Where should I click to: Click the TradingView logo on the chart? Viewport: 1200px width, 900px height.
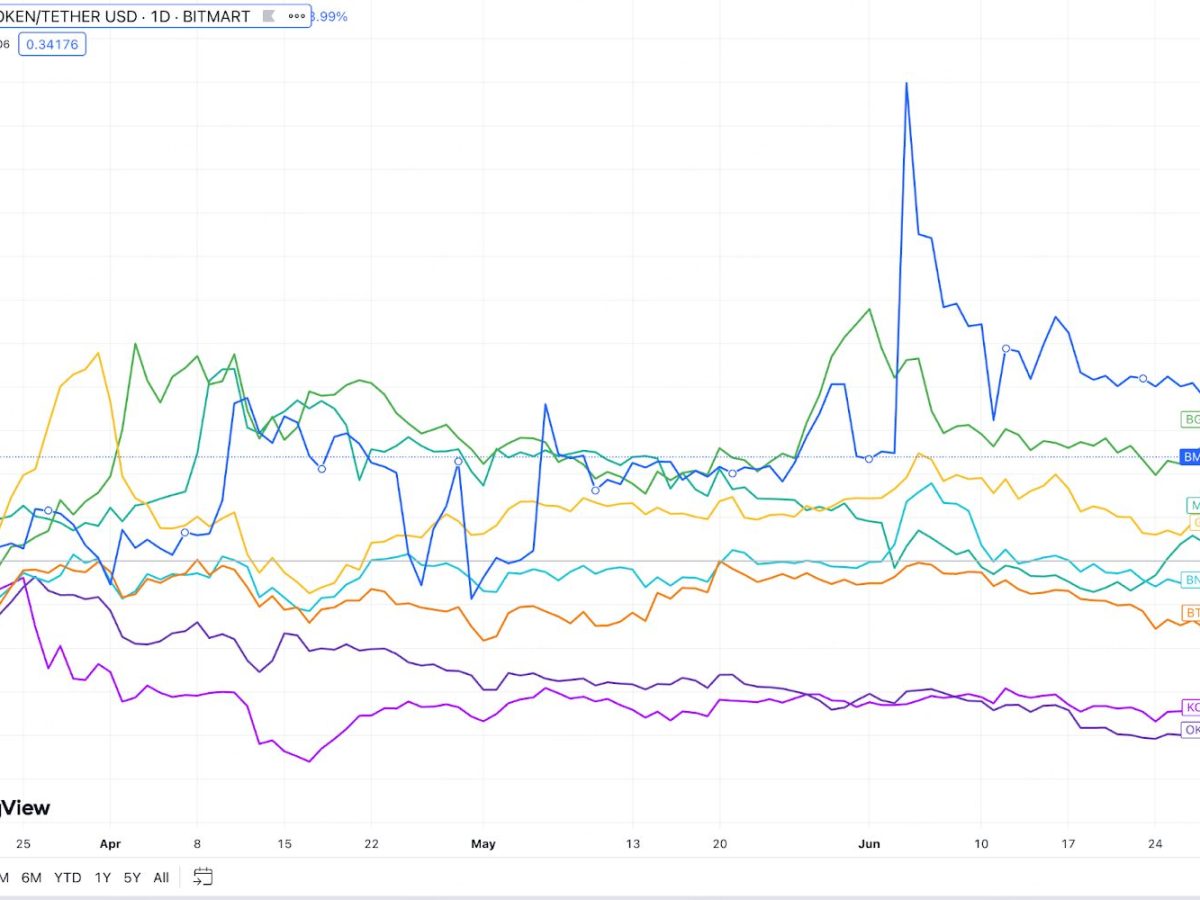coord(25,807)
